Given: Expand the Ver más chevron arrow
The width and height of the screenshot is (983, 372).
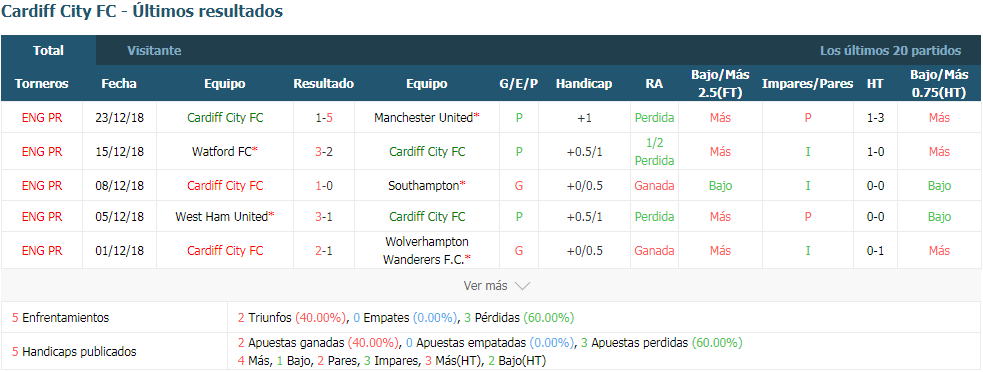Looking at the screenshot, I should 522,286.
